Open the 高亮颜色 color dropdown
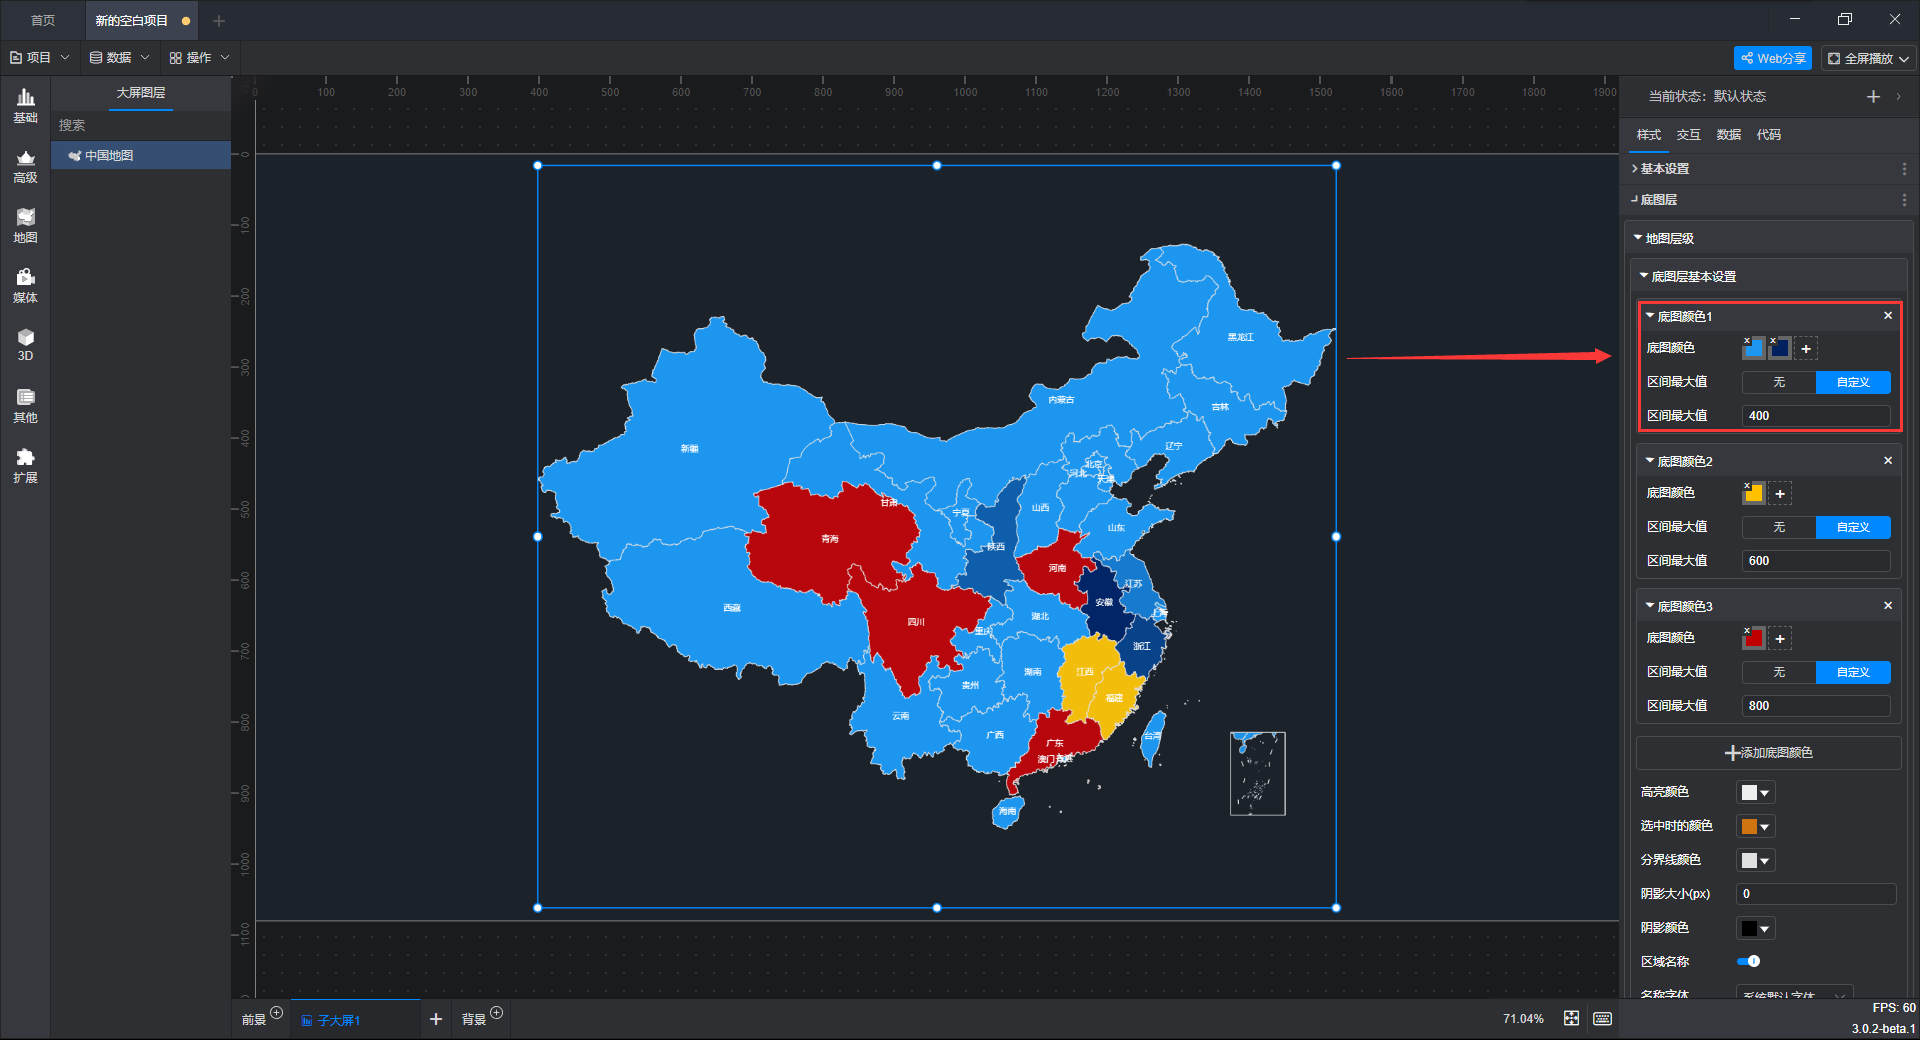Image resolution: width=1920 pixels, height=1040 pixels. tap(1755, 792)
